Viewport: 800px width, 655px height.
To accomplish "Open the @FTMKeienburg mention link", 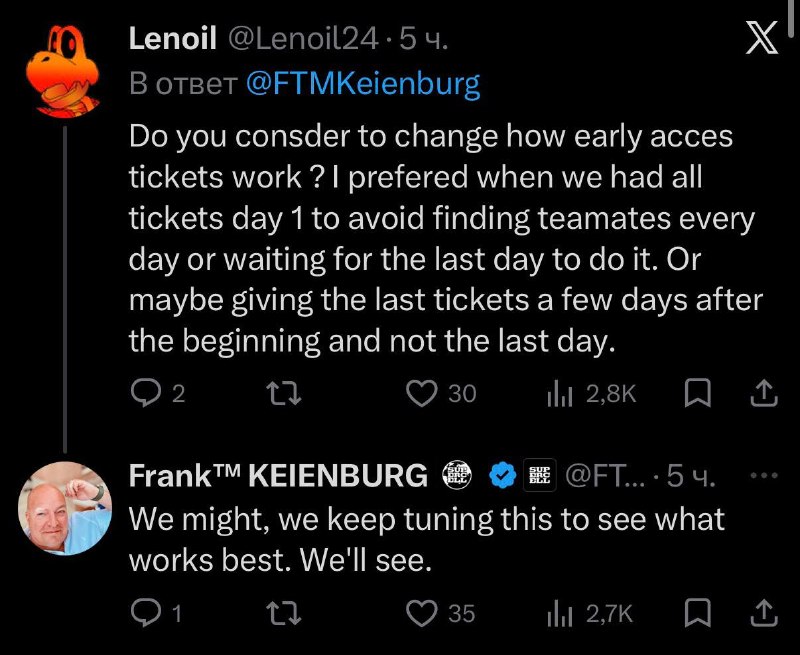I will tap(362, 83).
